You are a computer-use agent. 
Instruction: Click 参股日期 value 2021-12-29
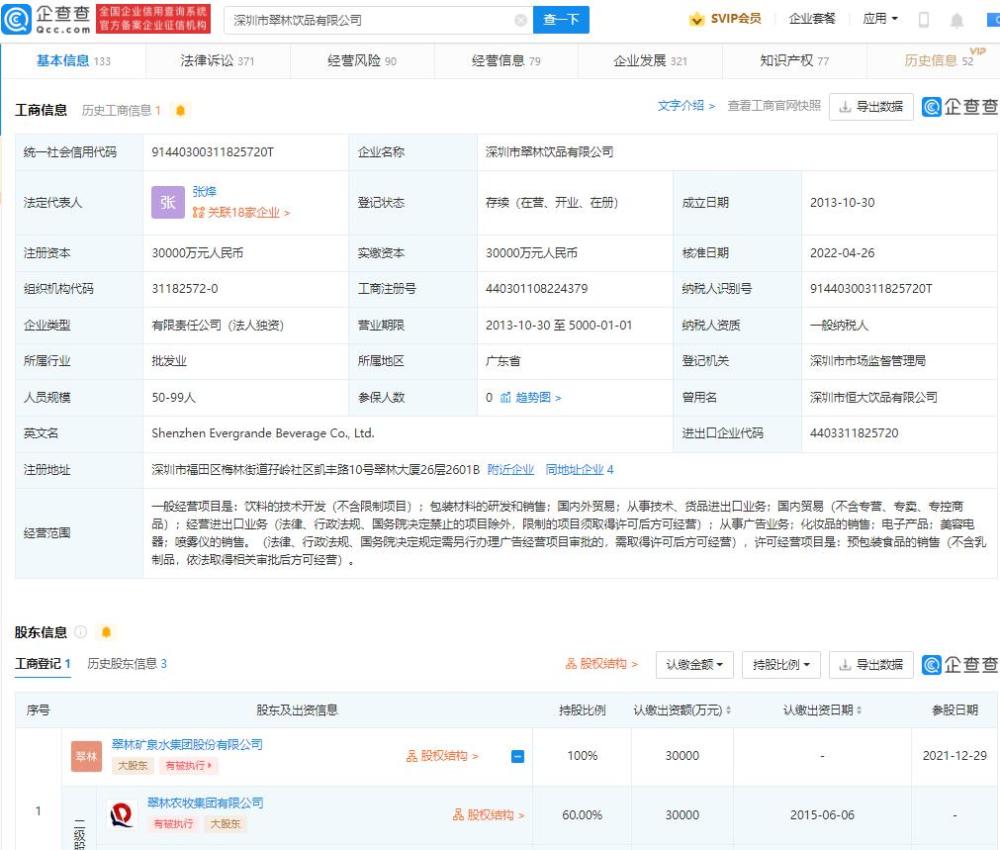954,756
